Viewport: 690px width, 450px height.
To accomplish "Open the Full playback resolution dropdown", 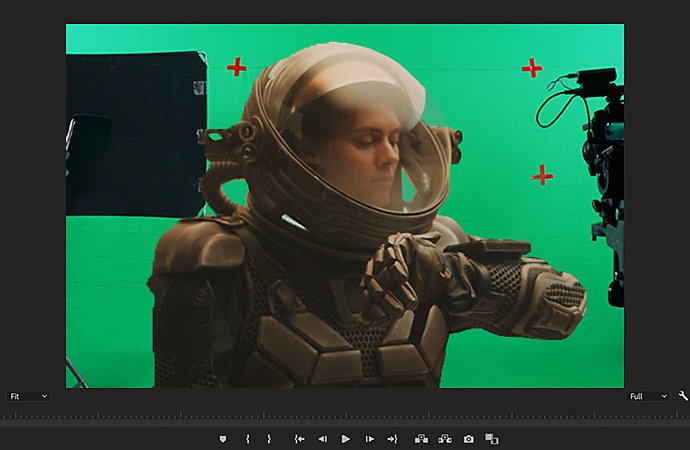I will click(648, 396).
